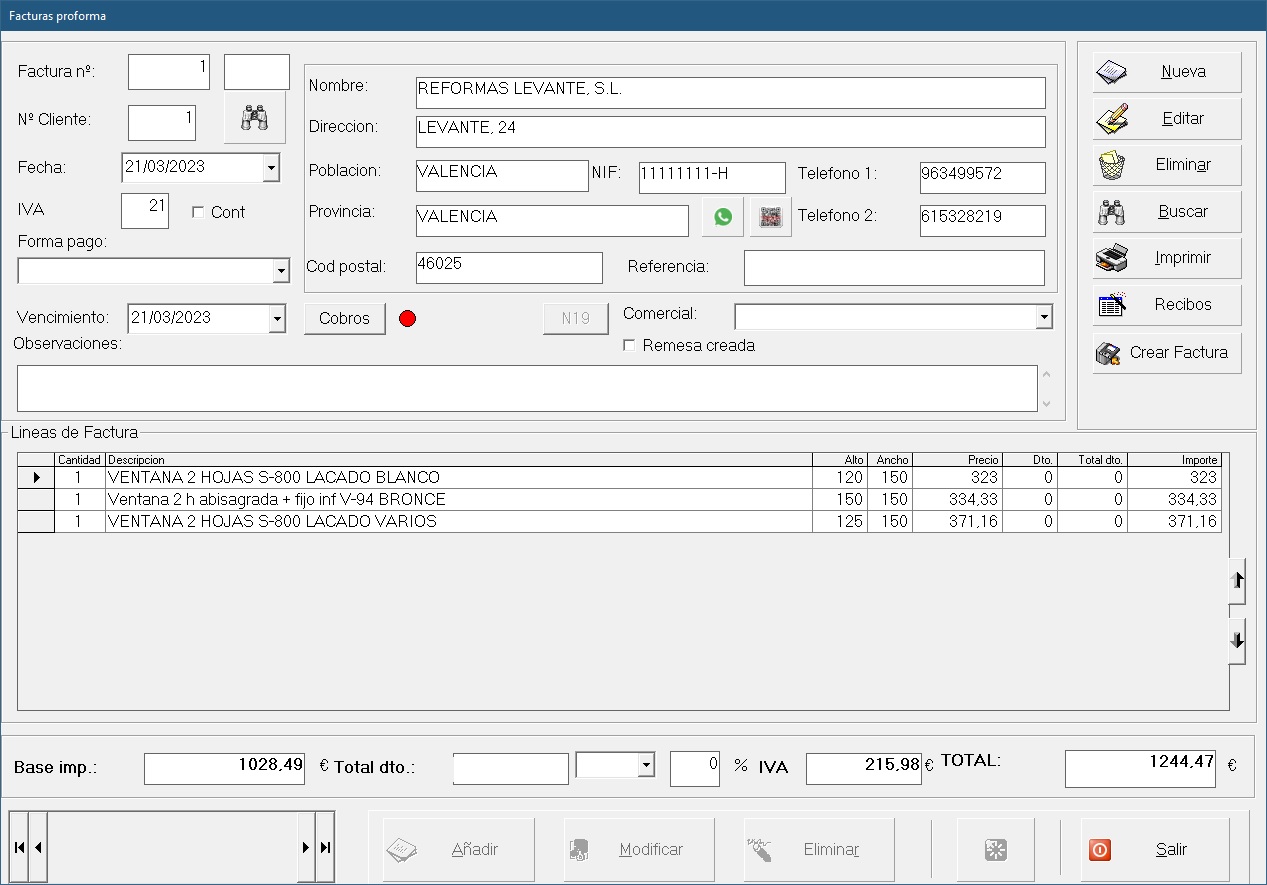This screenshot has height=885, width=1267.
Task: Expand the Comercial dropdown list
Action: 1043,317
